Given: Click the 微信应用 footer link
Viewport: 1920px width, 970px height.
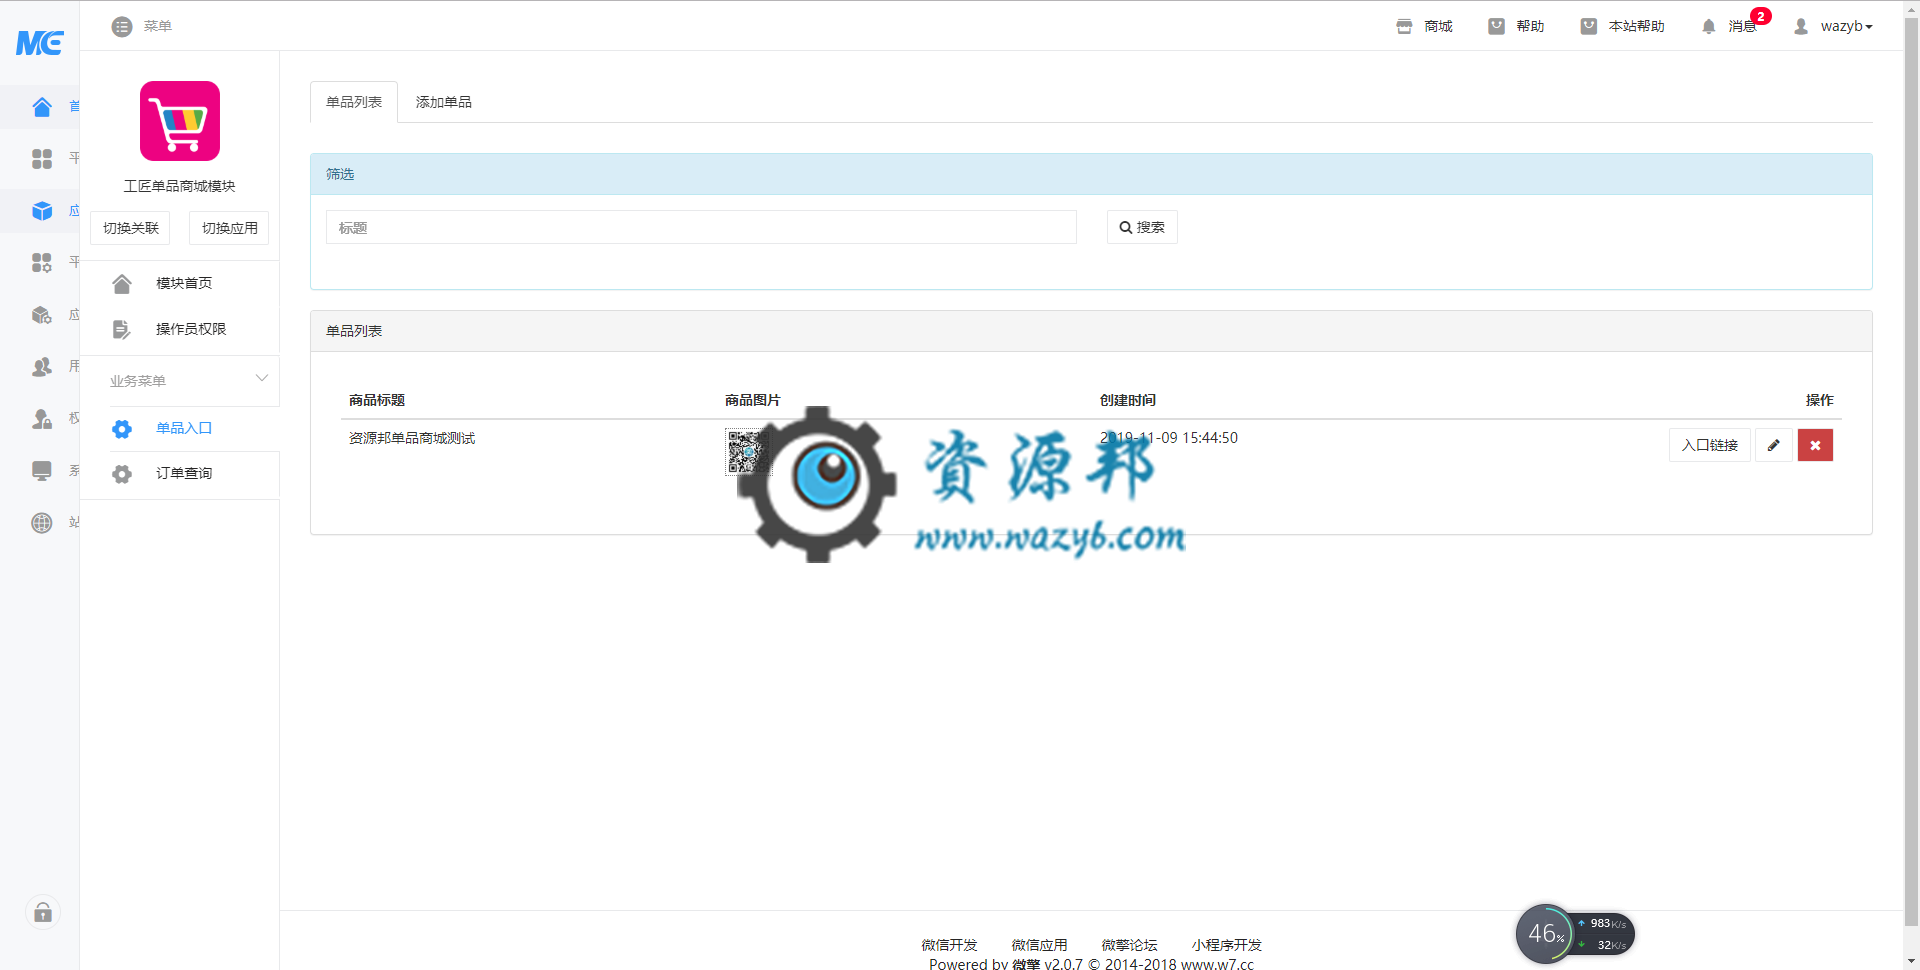Looking at the screenshot, I should click(x=1039, y=945).
